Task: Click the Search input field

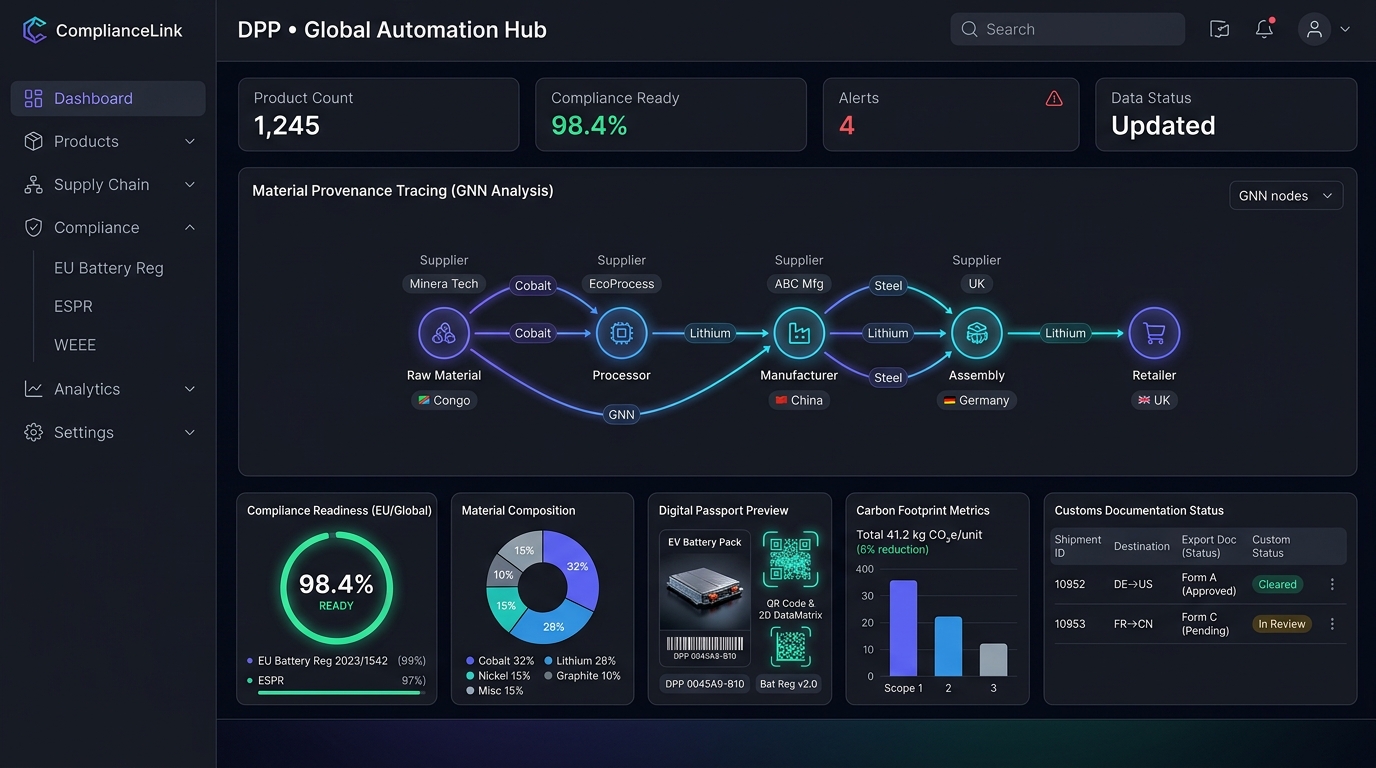Action: (1067, 29)
